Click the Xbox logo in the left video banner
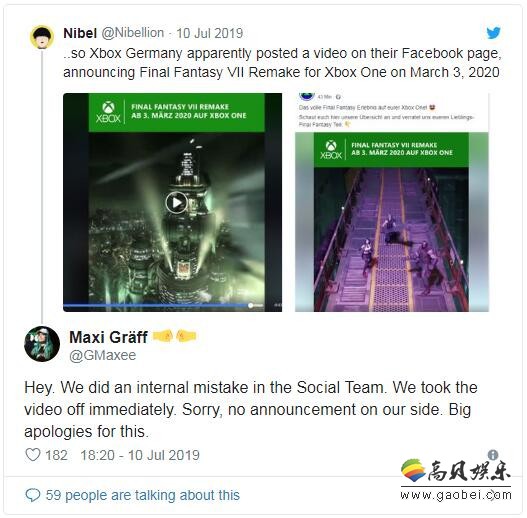527x518 pixels. click(x=108, y=112)
